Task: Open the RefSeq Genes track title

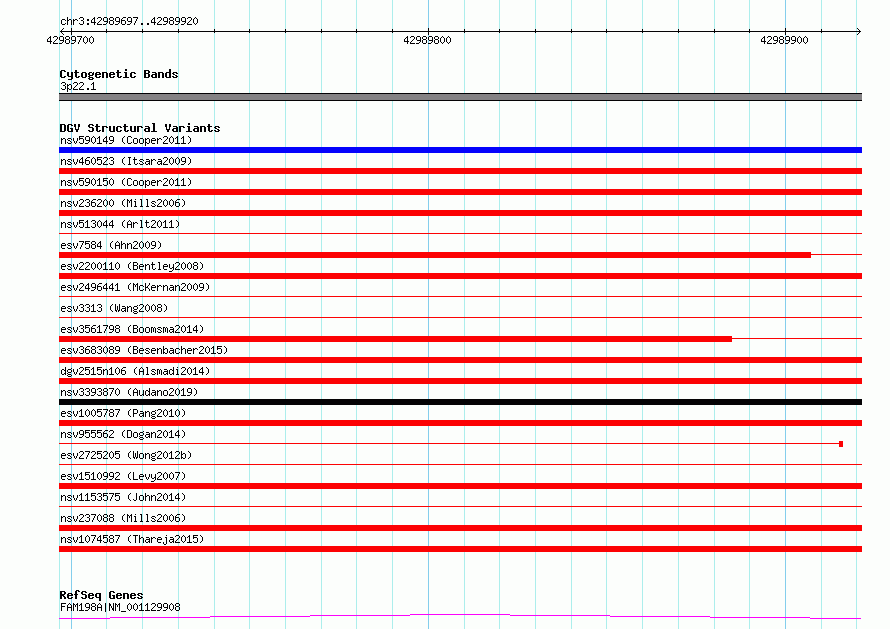Action: pyautogui.click(x=101, y=595)
